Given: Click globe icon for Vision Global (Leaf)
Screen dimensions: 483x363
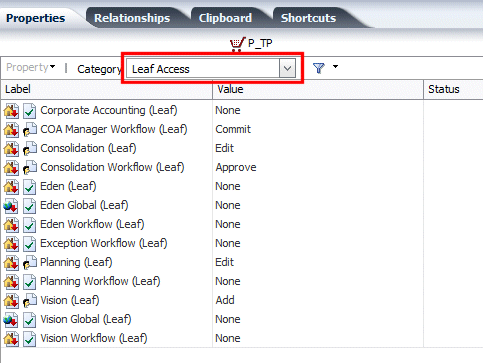Looking at the screenshot, I should (x=11, y=320).
